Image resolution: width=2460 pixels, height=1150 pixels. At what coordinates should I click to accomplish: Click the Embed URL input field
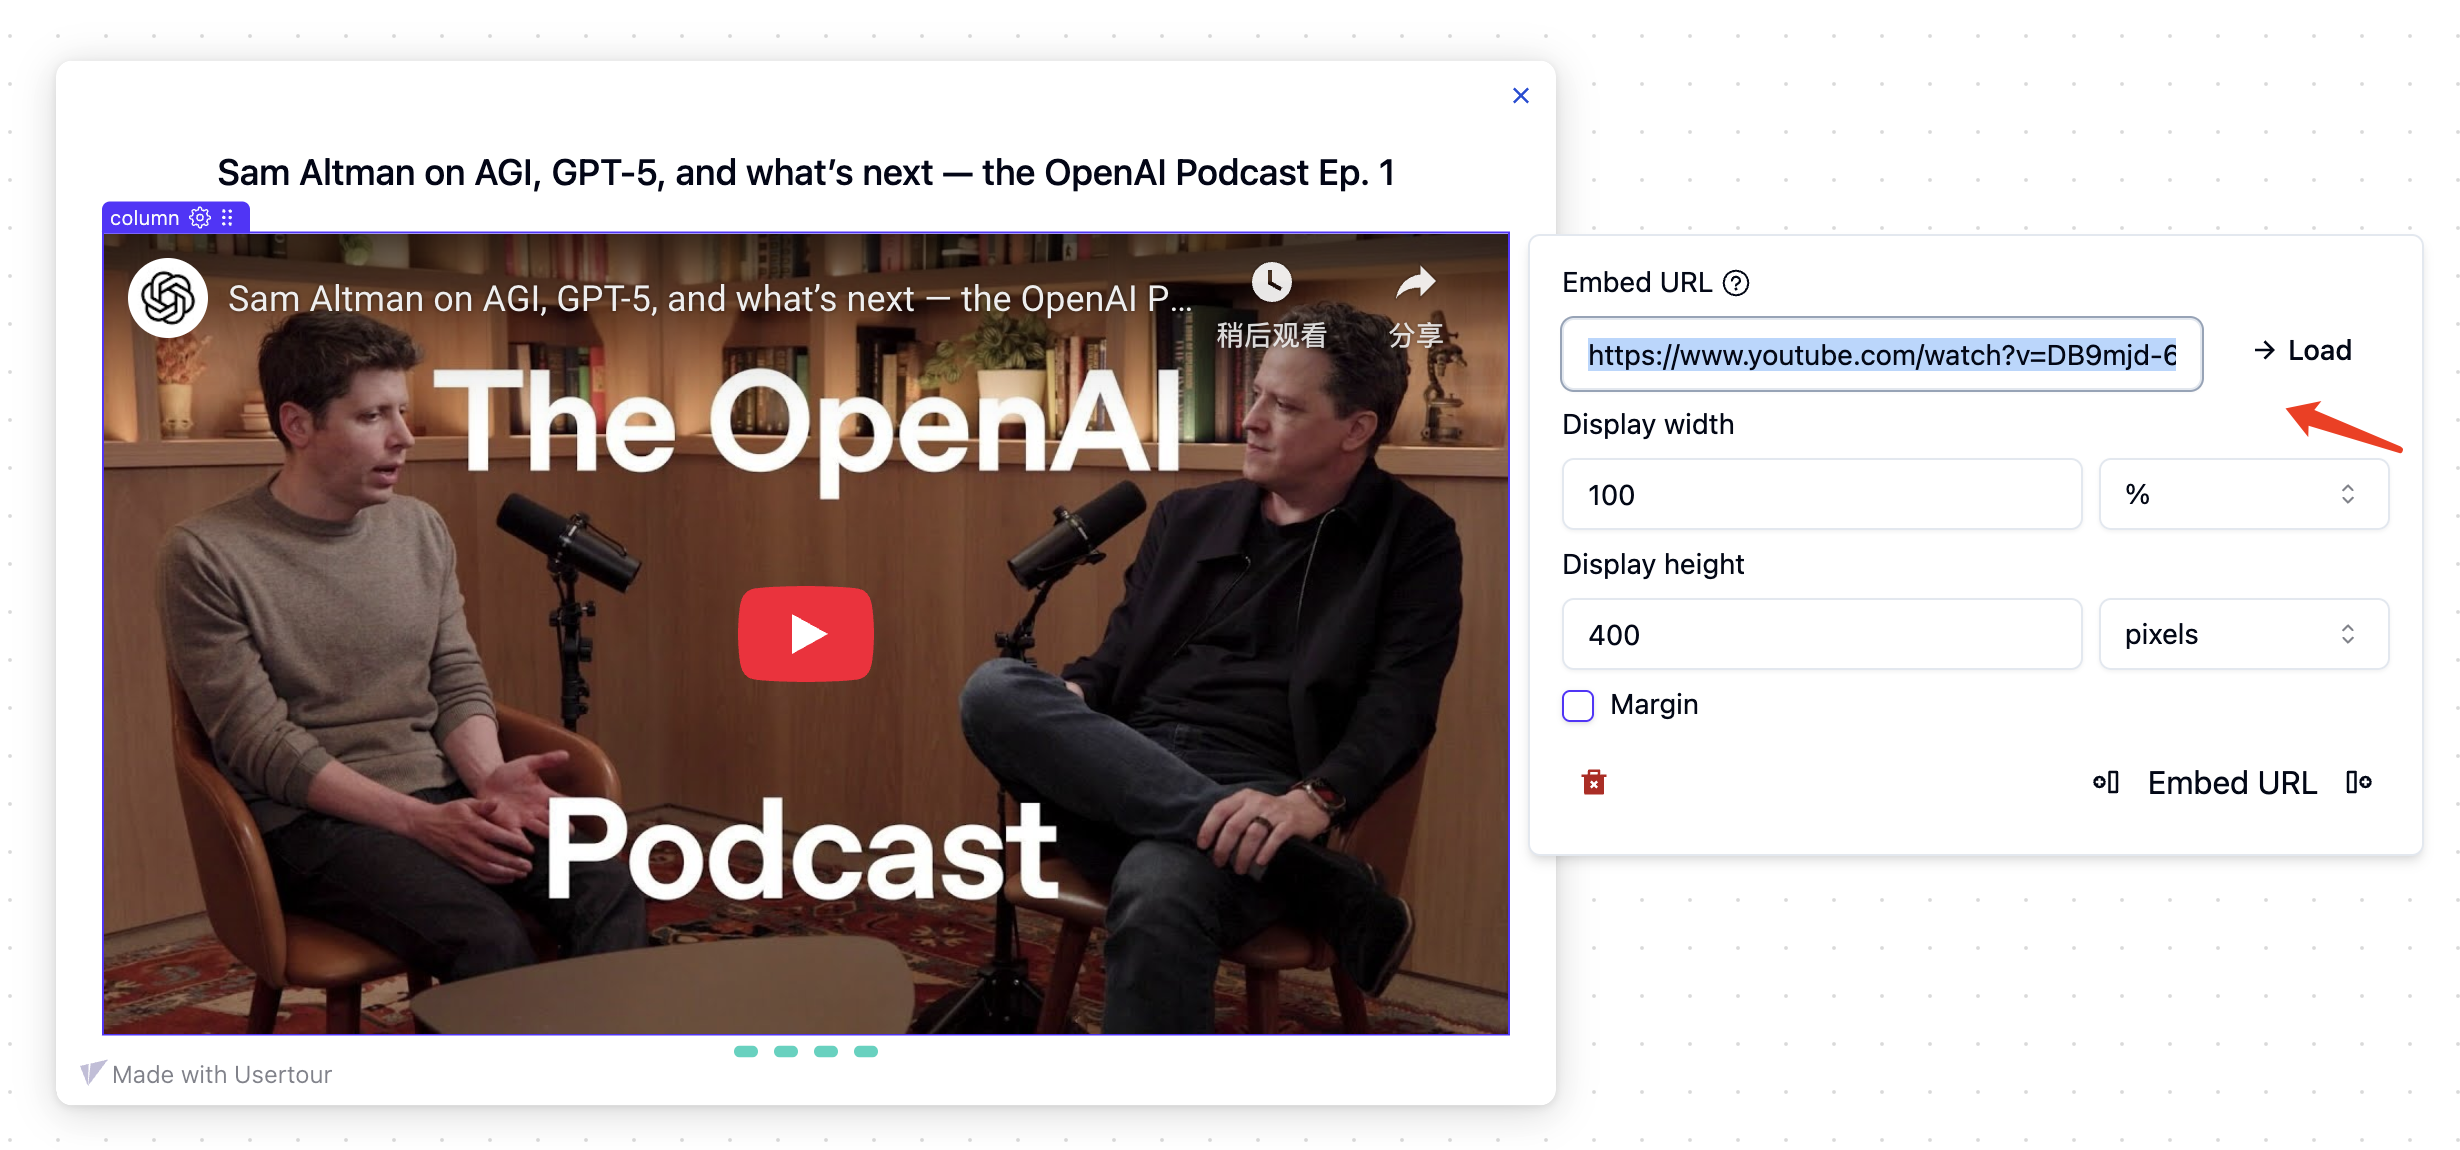(1880, 354)
